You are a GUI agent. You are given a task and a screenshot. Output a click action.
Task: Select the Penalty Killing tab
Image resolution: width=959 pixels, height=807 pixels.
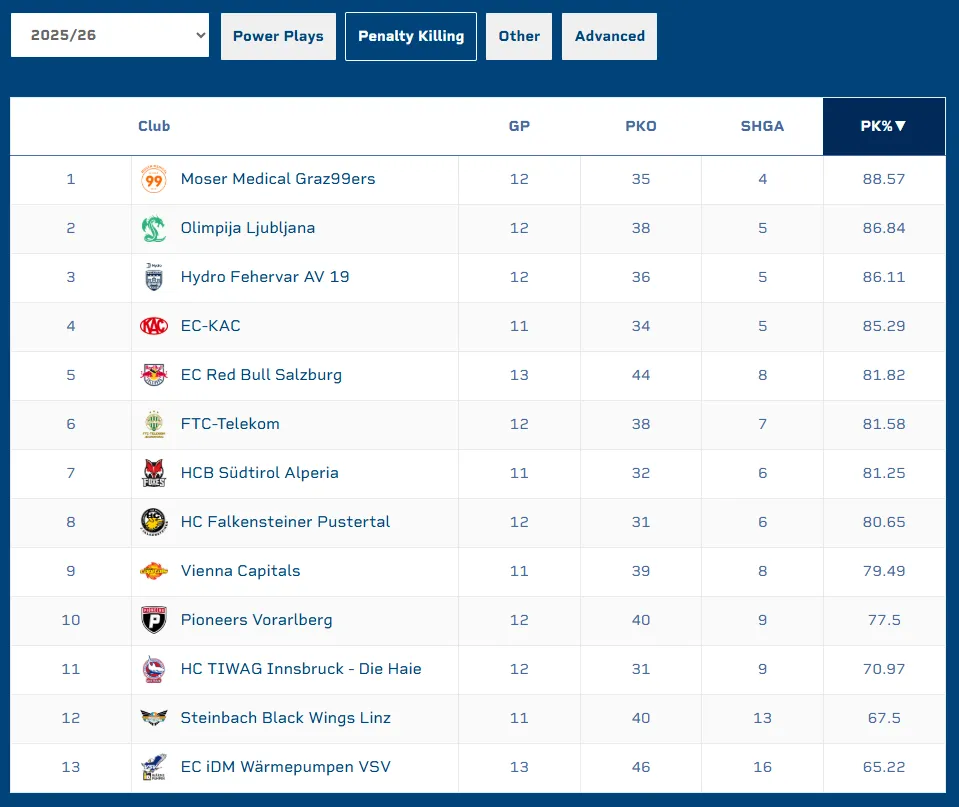point(411,37)
